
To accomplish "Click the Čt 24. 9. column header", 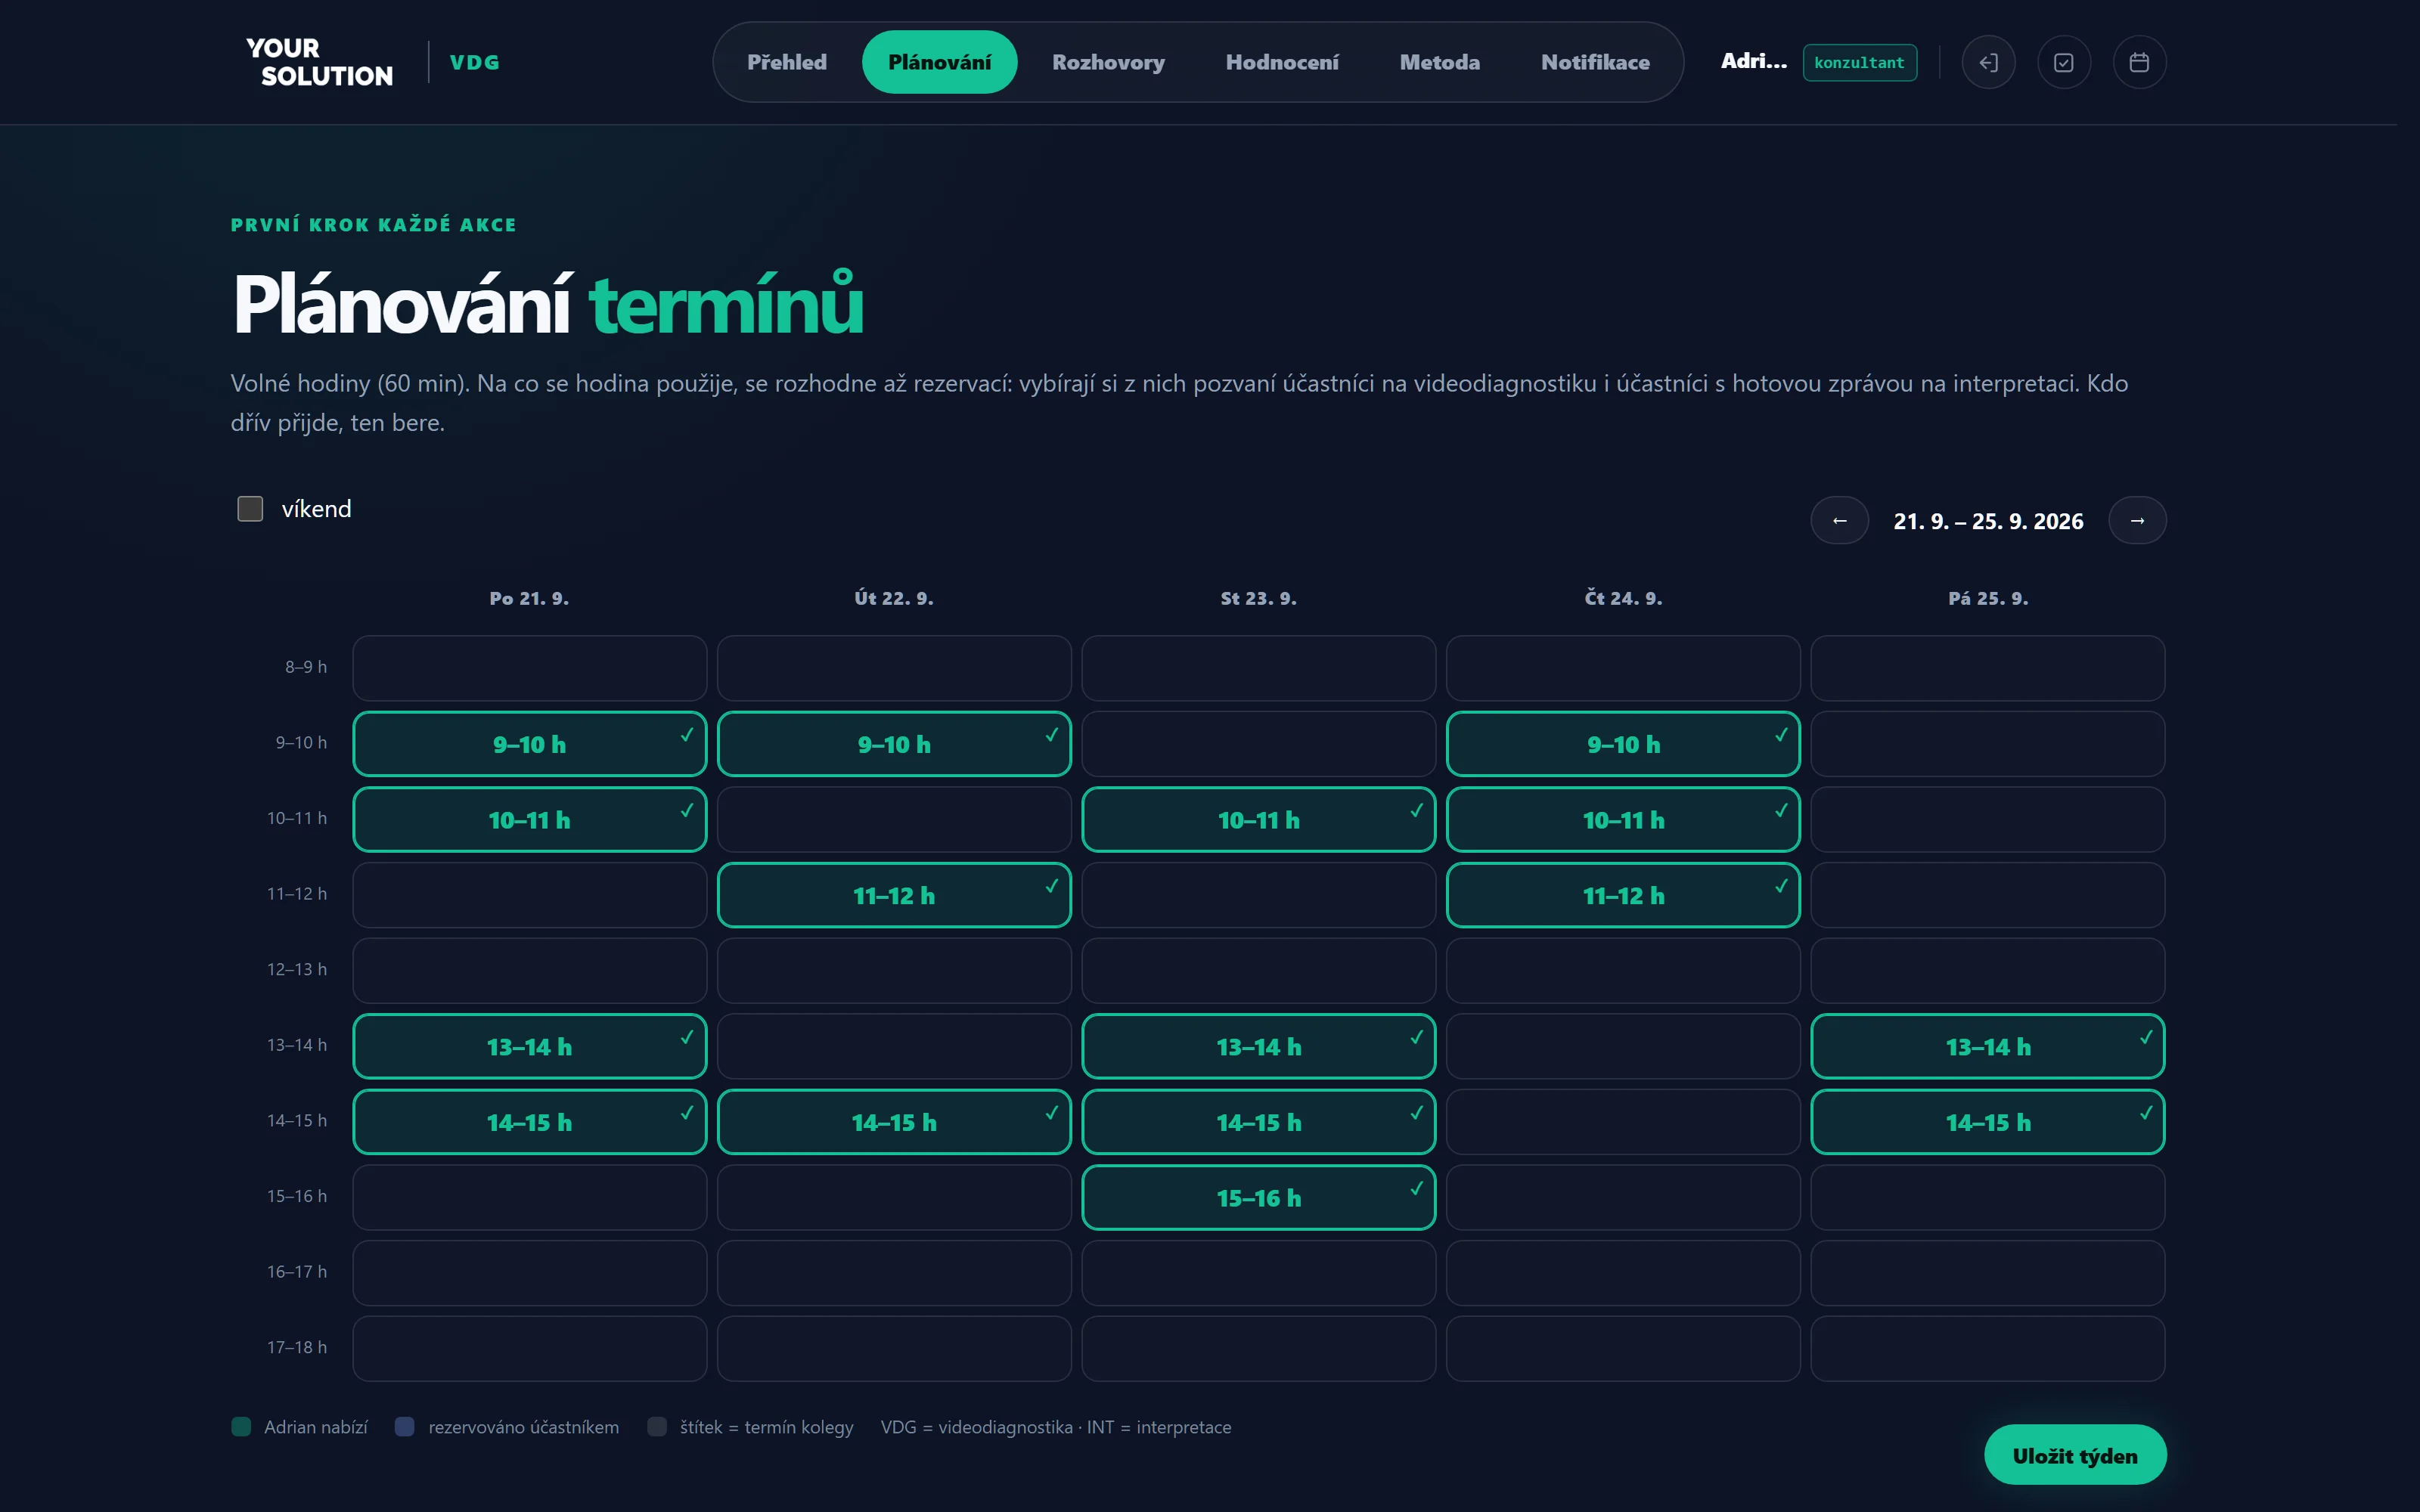I will 1623,598.
